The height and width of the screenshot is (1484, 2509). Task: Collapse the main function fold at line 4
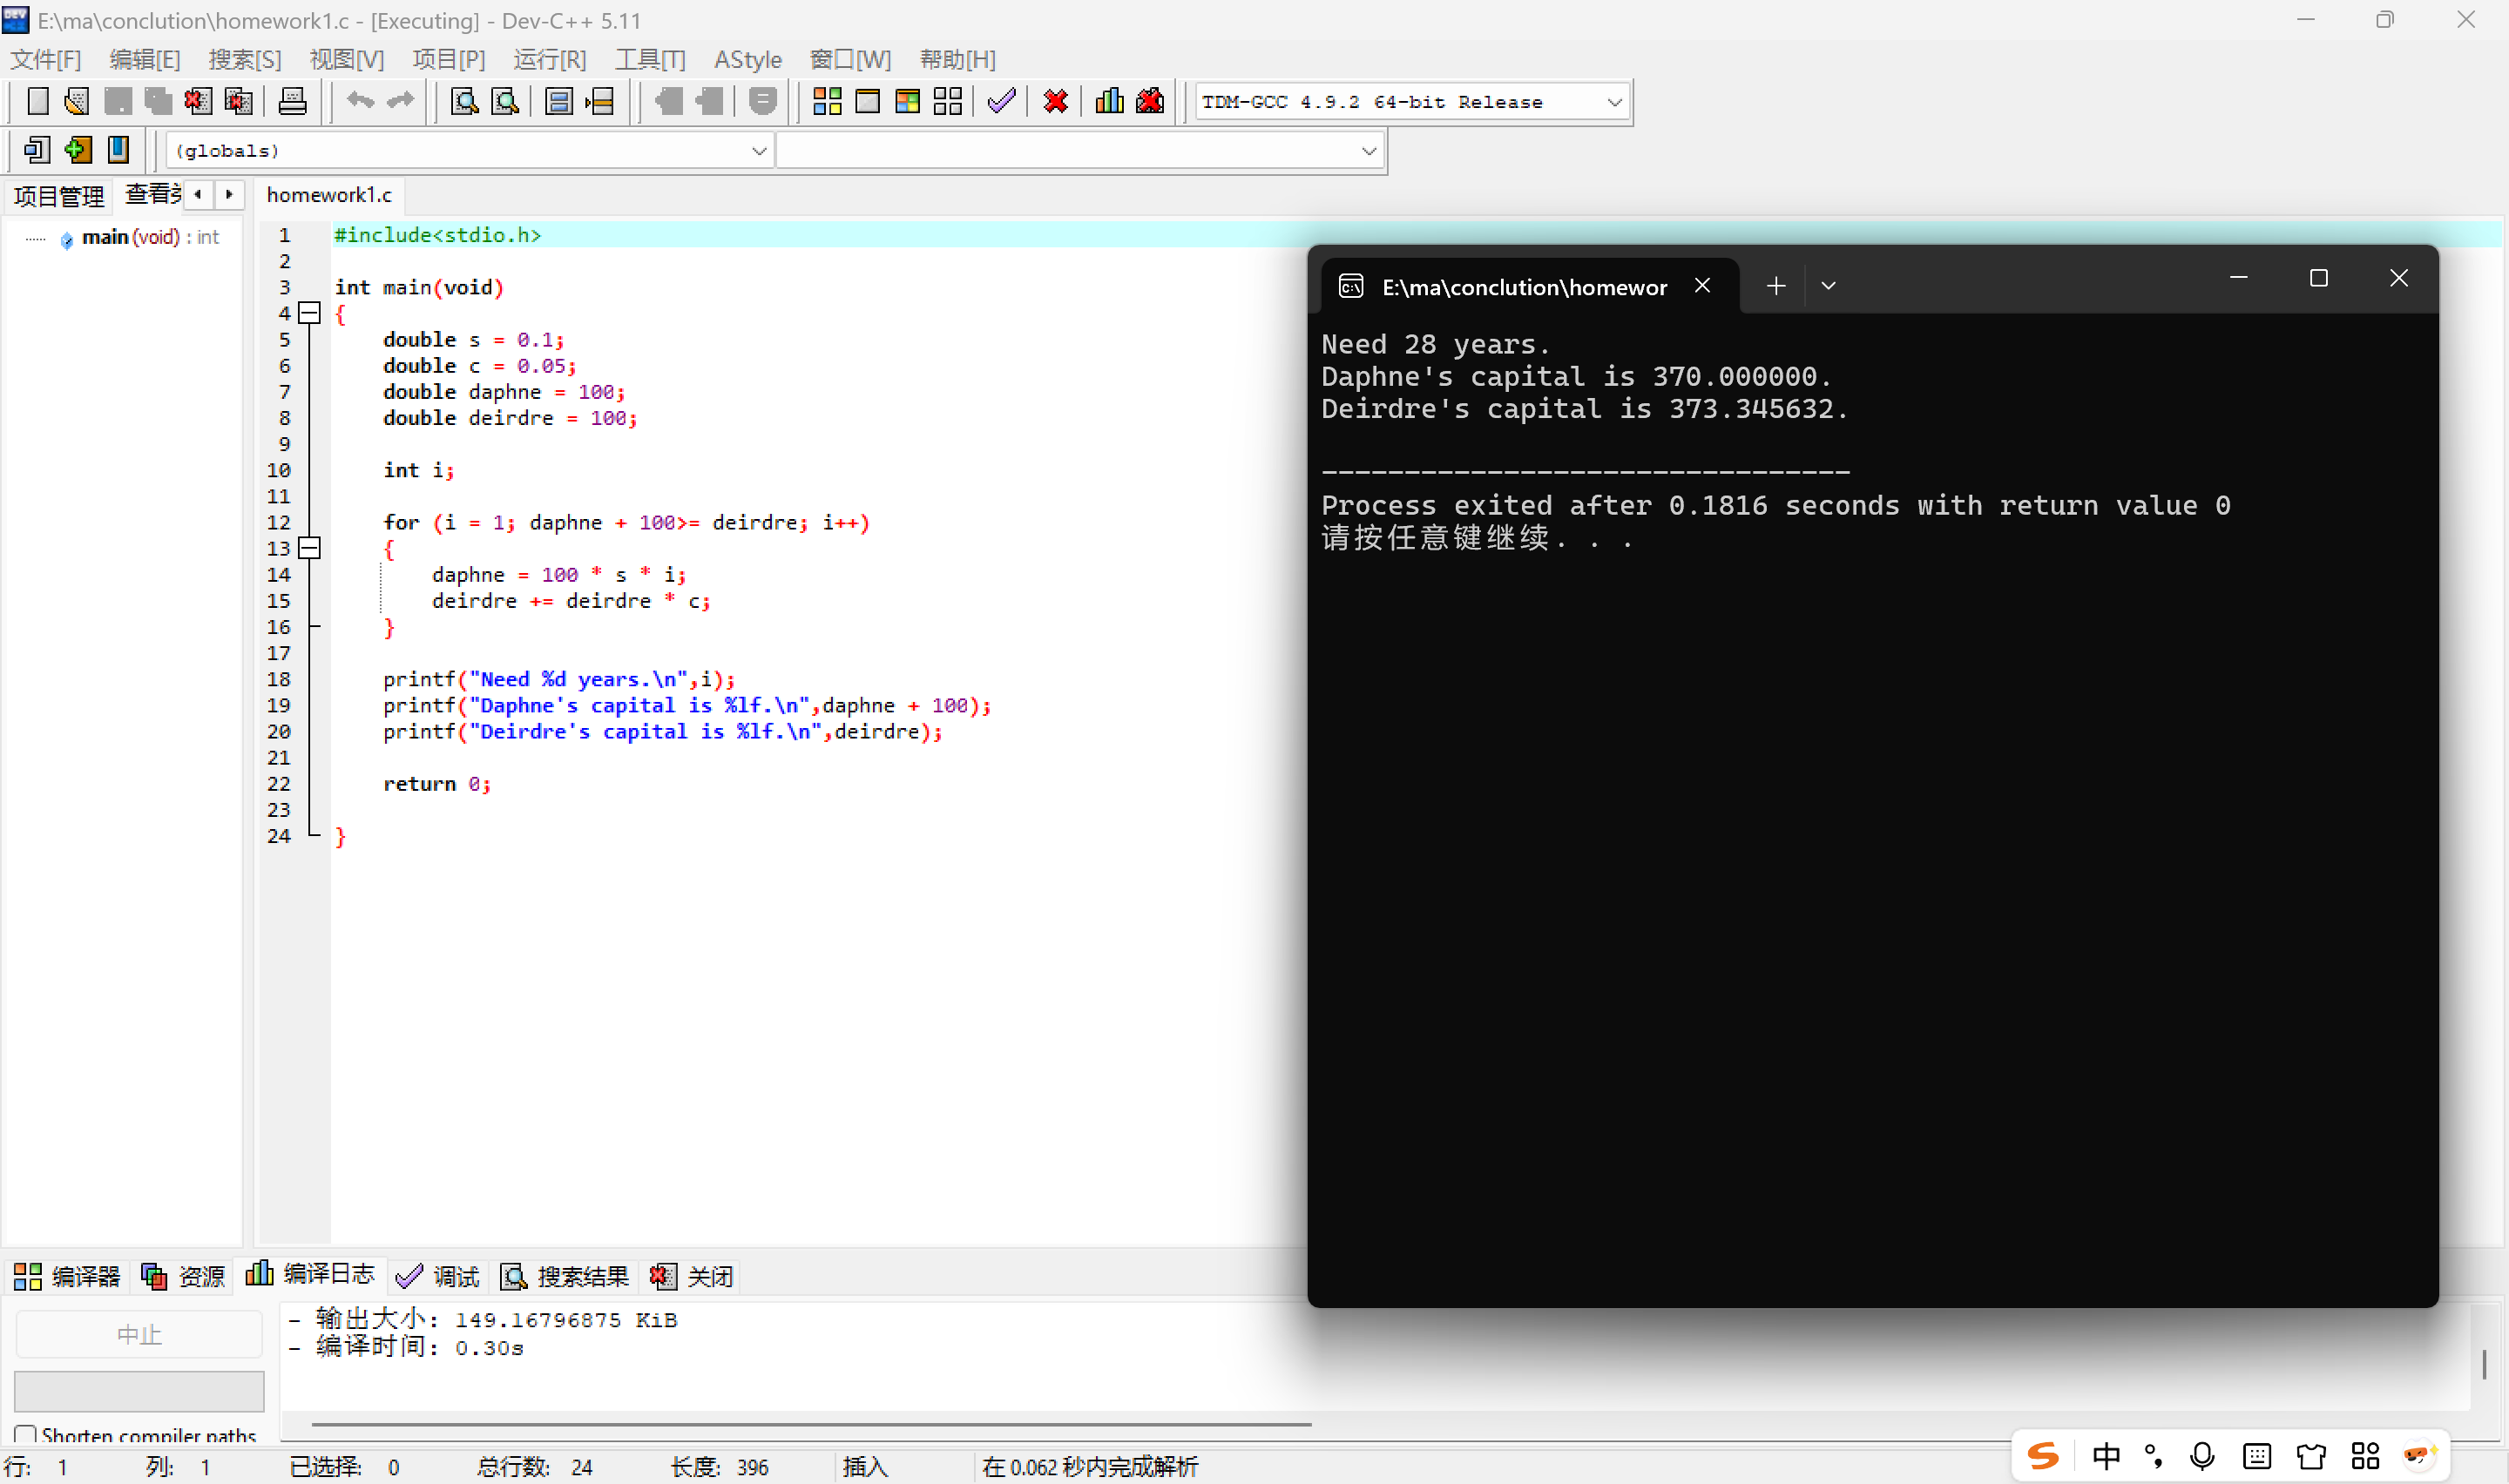coord(310,313)
